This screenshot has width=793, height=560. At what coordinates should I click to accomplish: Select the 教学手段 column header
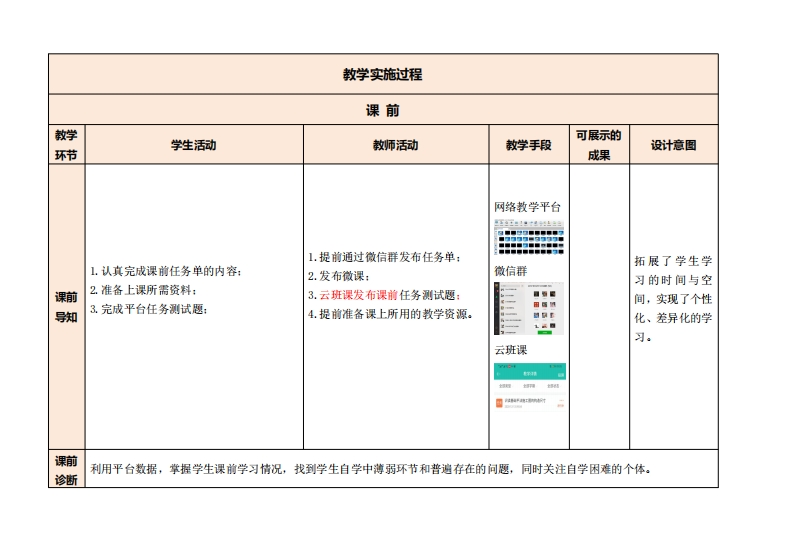click(528, 145)
